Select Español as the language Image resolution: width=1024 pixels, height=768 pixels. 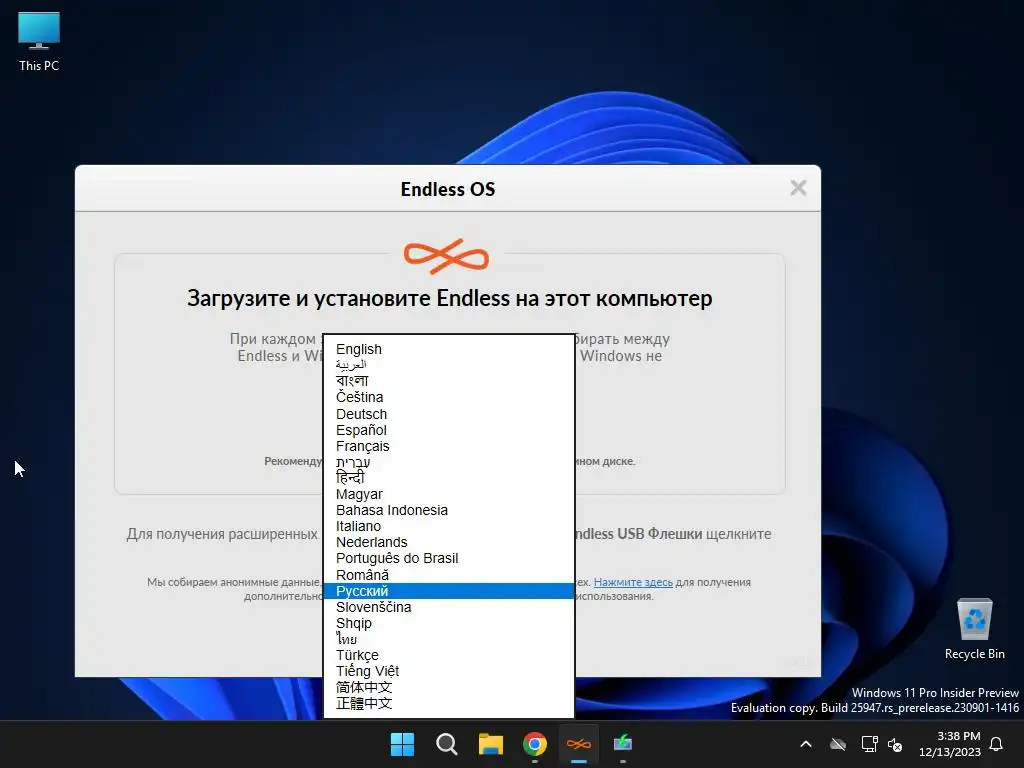(x=449, y=430)
